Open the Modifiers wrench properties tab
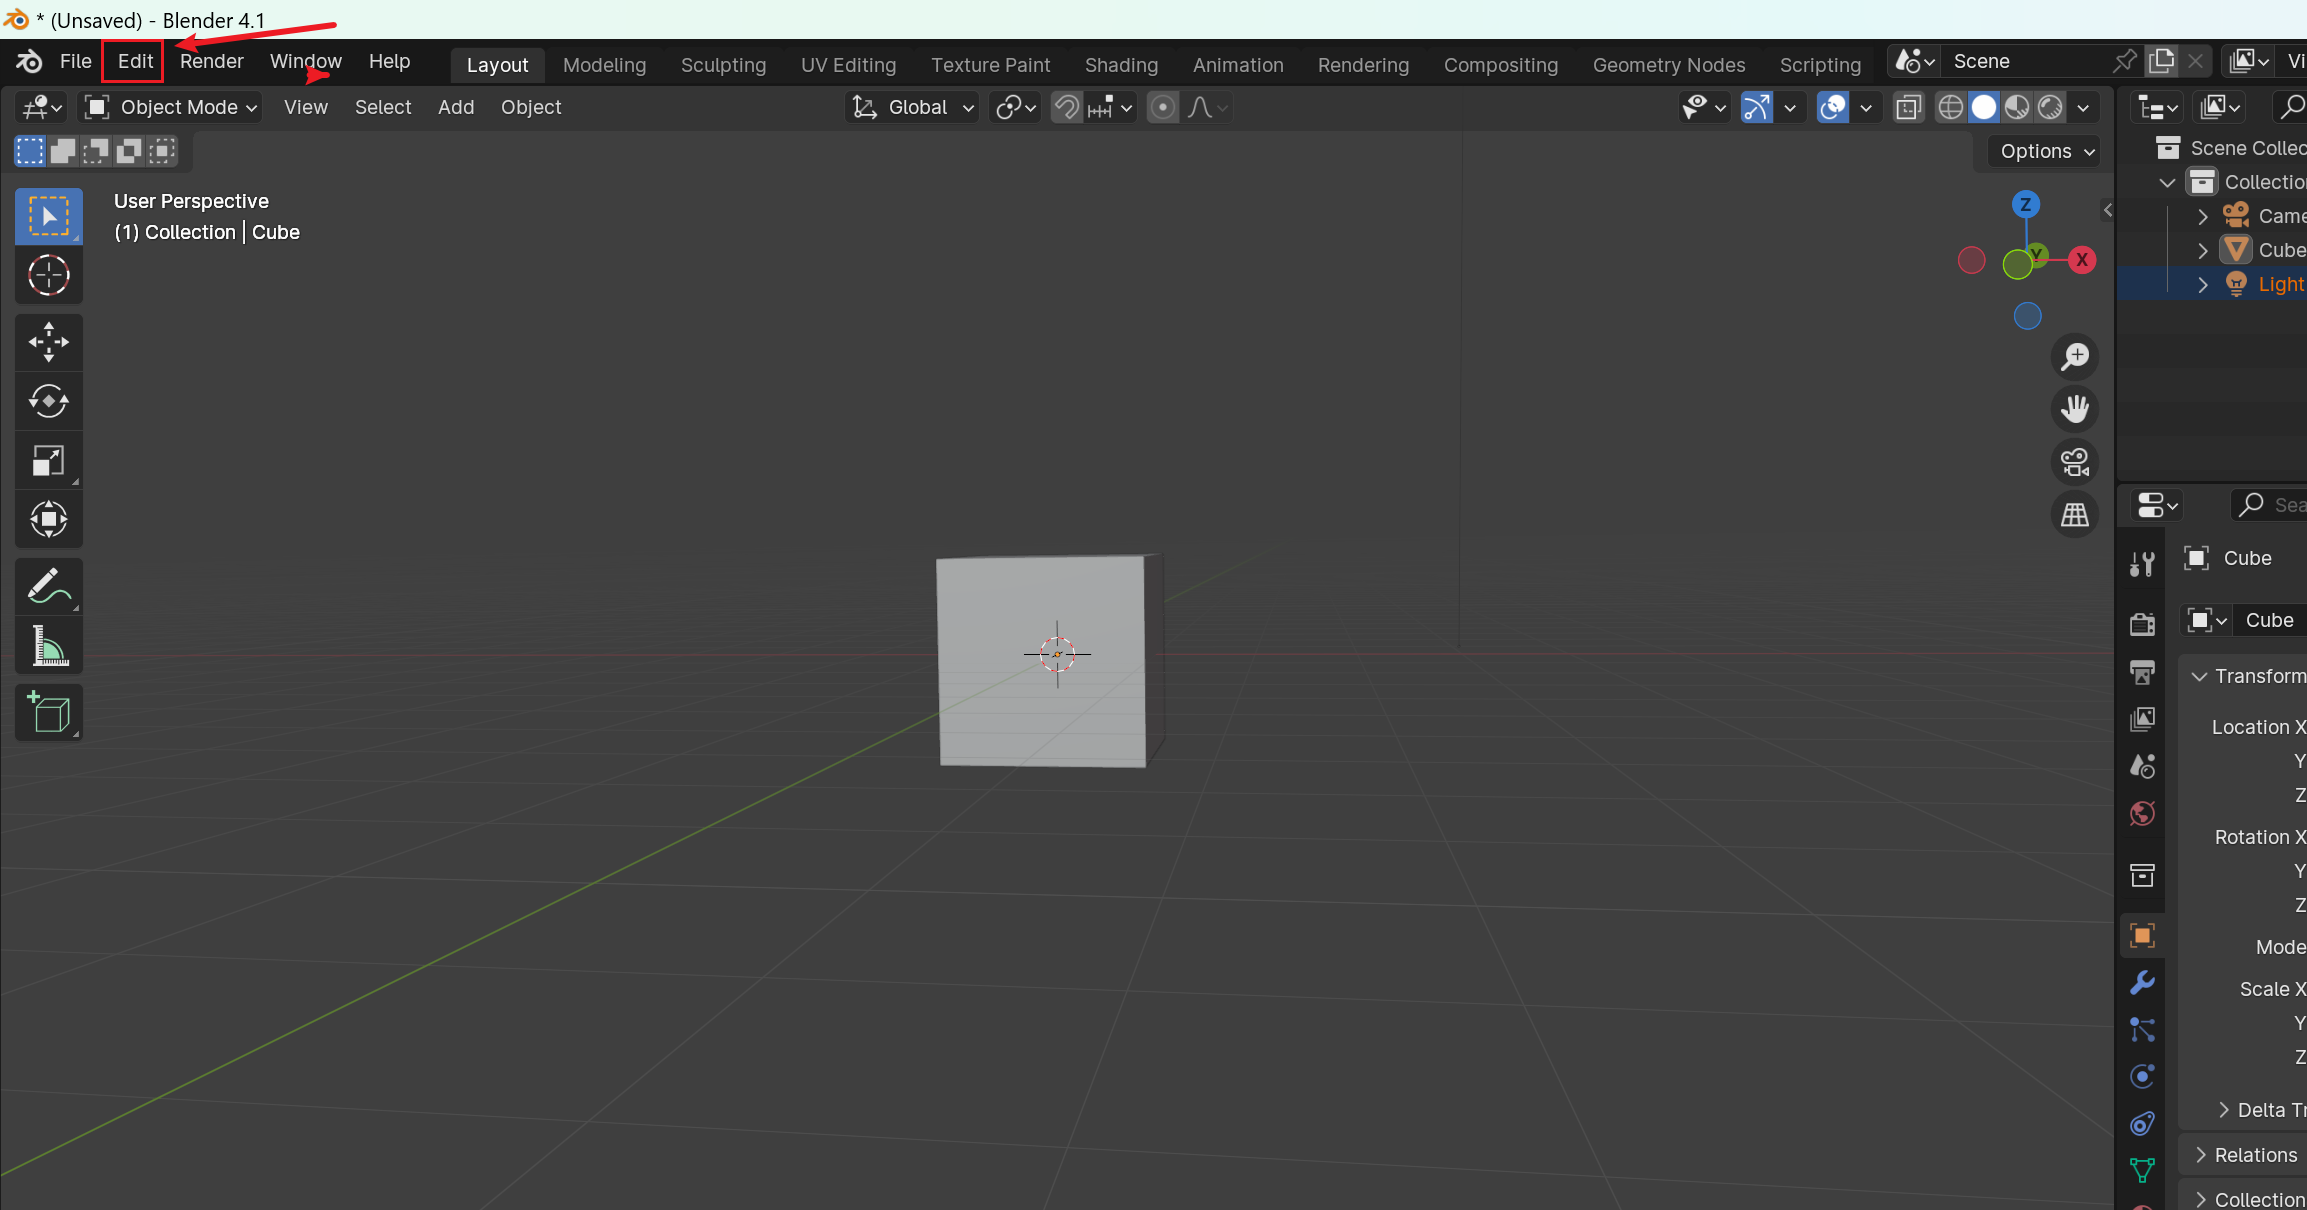The height and width of the screenshot is (1210, 2307). (x=2142, y=983)
